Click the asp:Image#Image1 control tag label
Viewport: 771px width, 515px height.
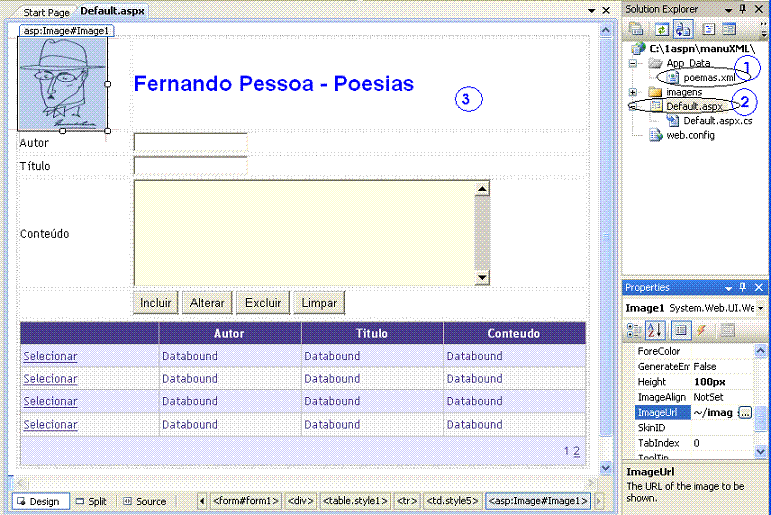coord(67,30)
